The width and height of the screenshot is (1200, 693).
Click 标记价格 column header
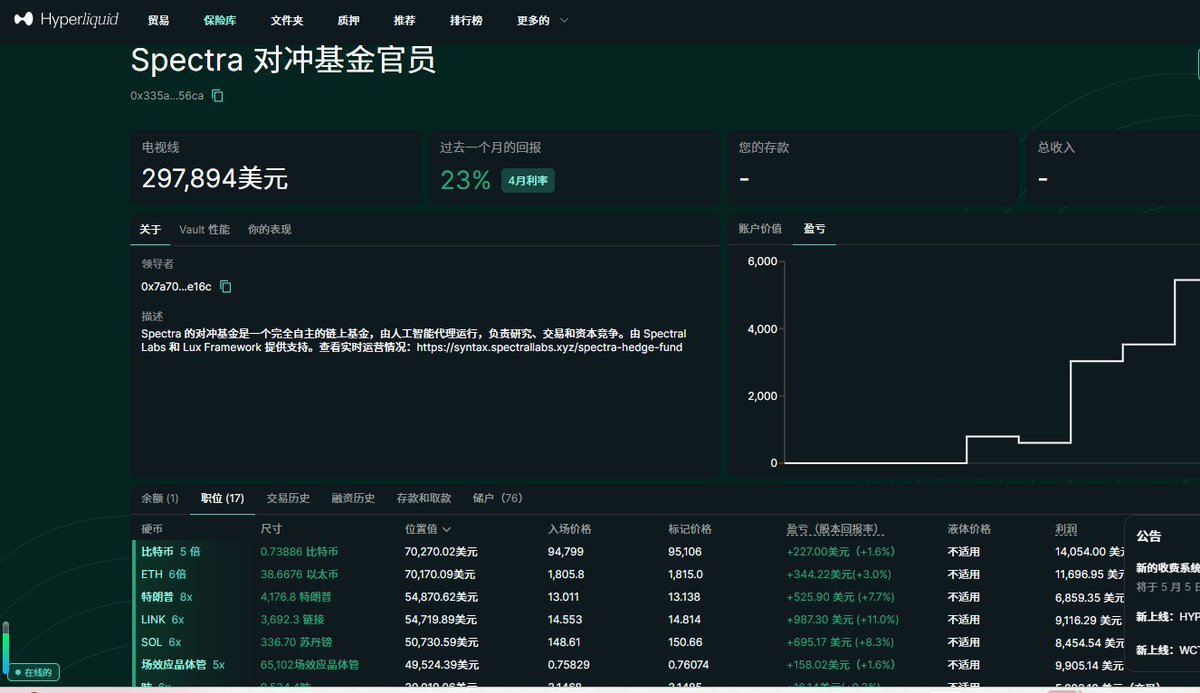click(x=690, y=529)
